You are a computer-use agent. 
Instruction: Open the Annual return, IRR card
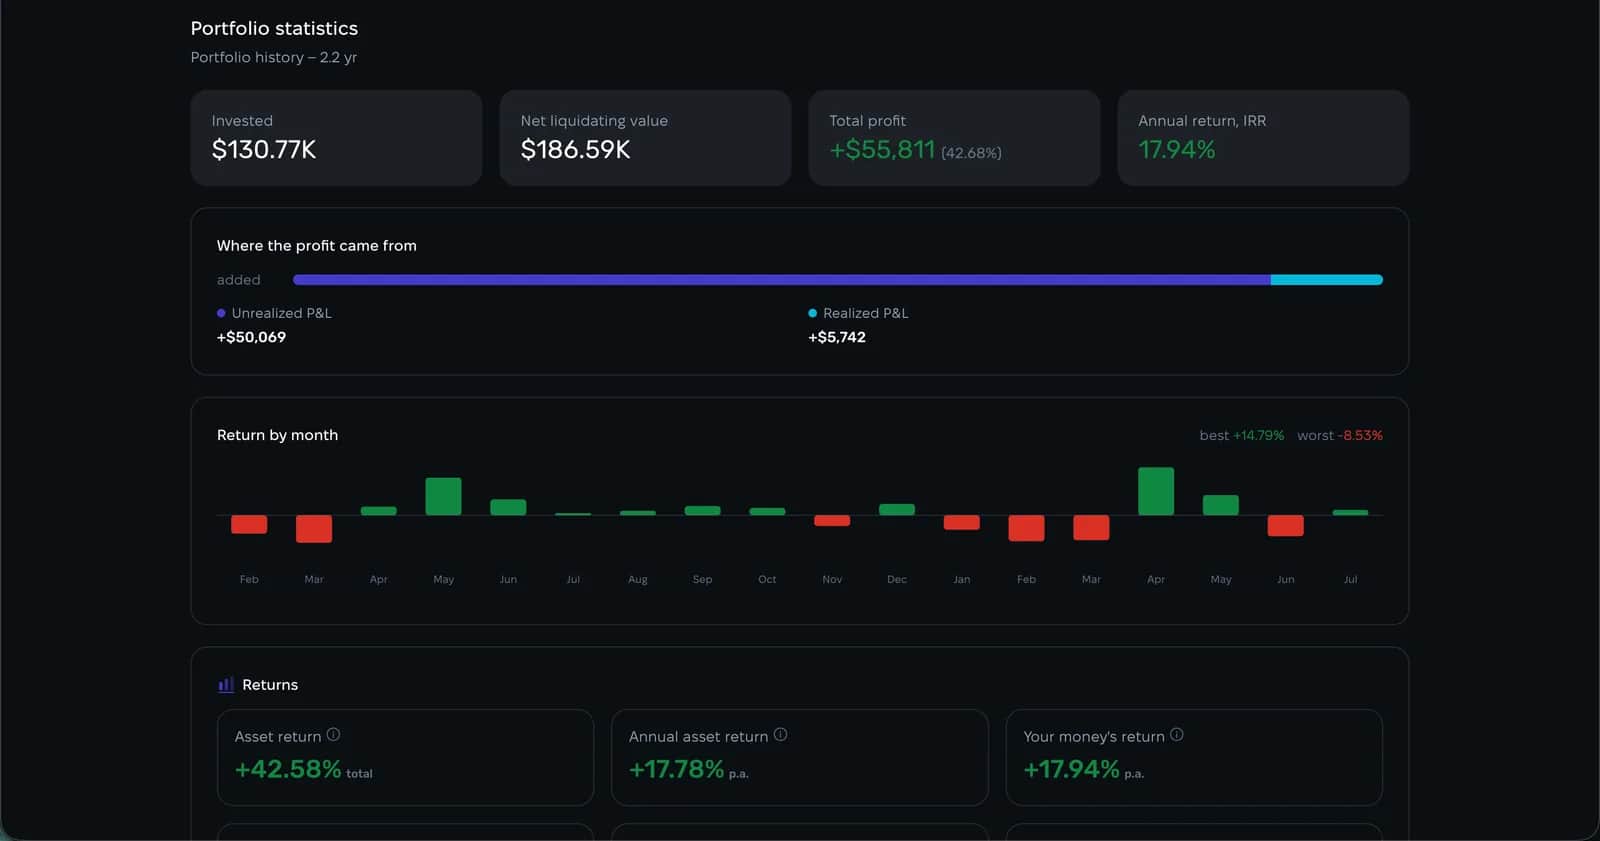click(1263, 138)
